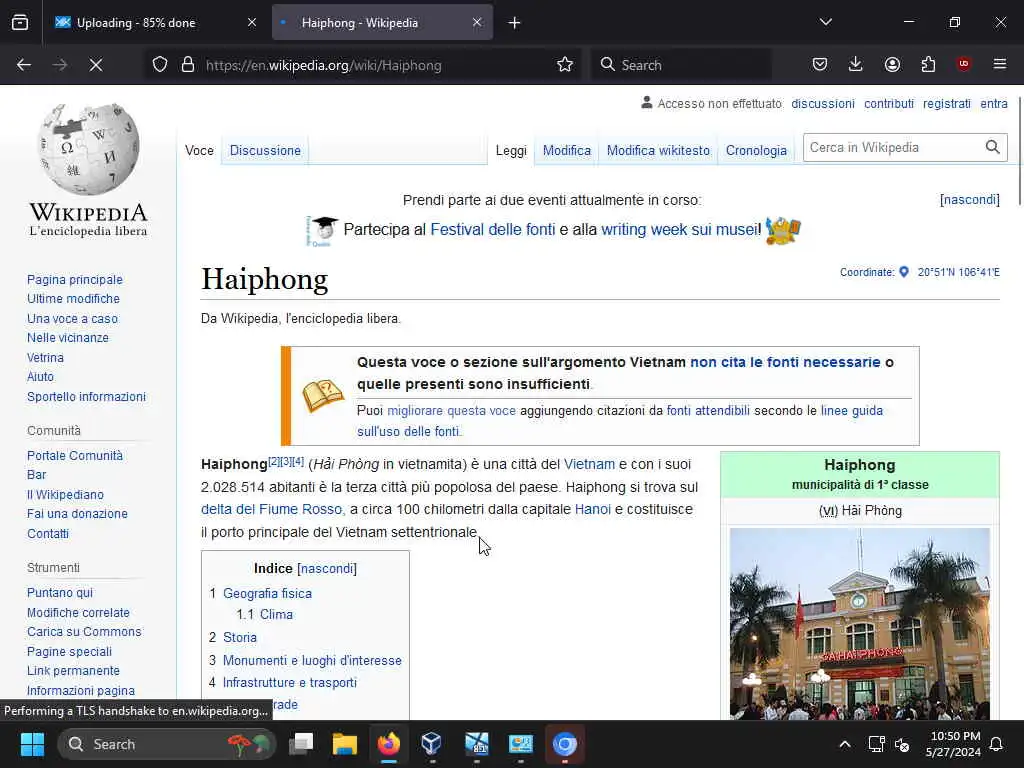The width and height of the screenshot is (1024, 768).
Task: Close the Haiphong Wikipedia tab
Action: click(477, 23)
